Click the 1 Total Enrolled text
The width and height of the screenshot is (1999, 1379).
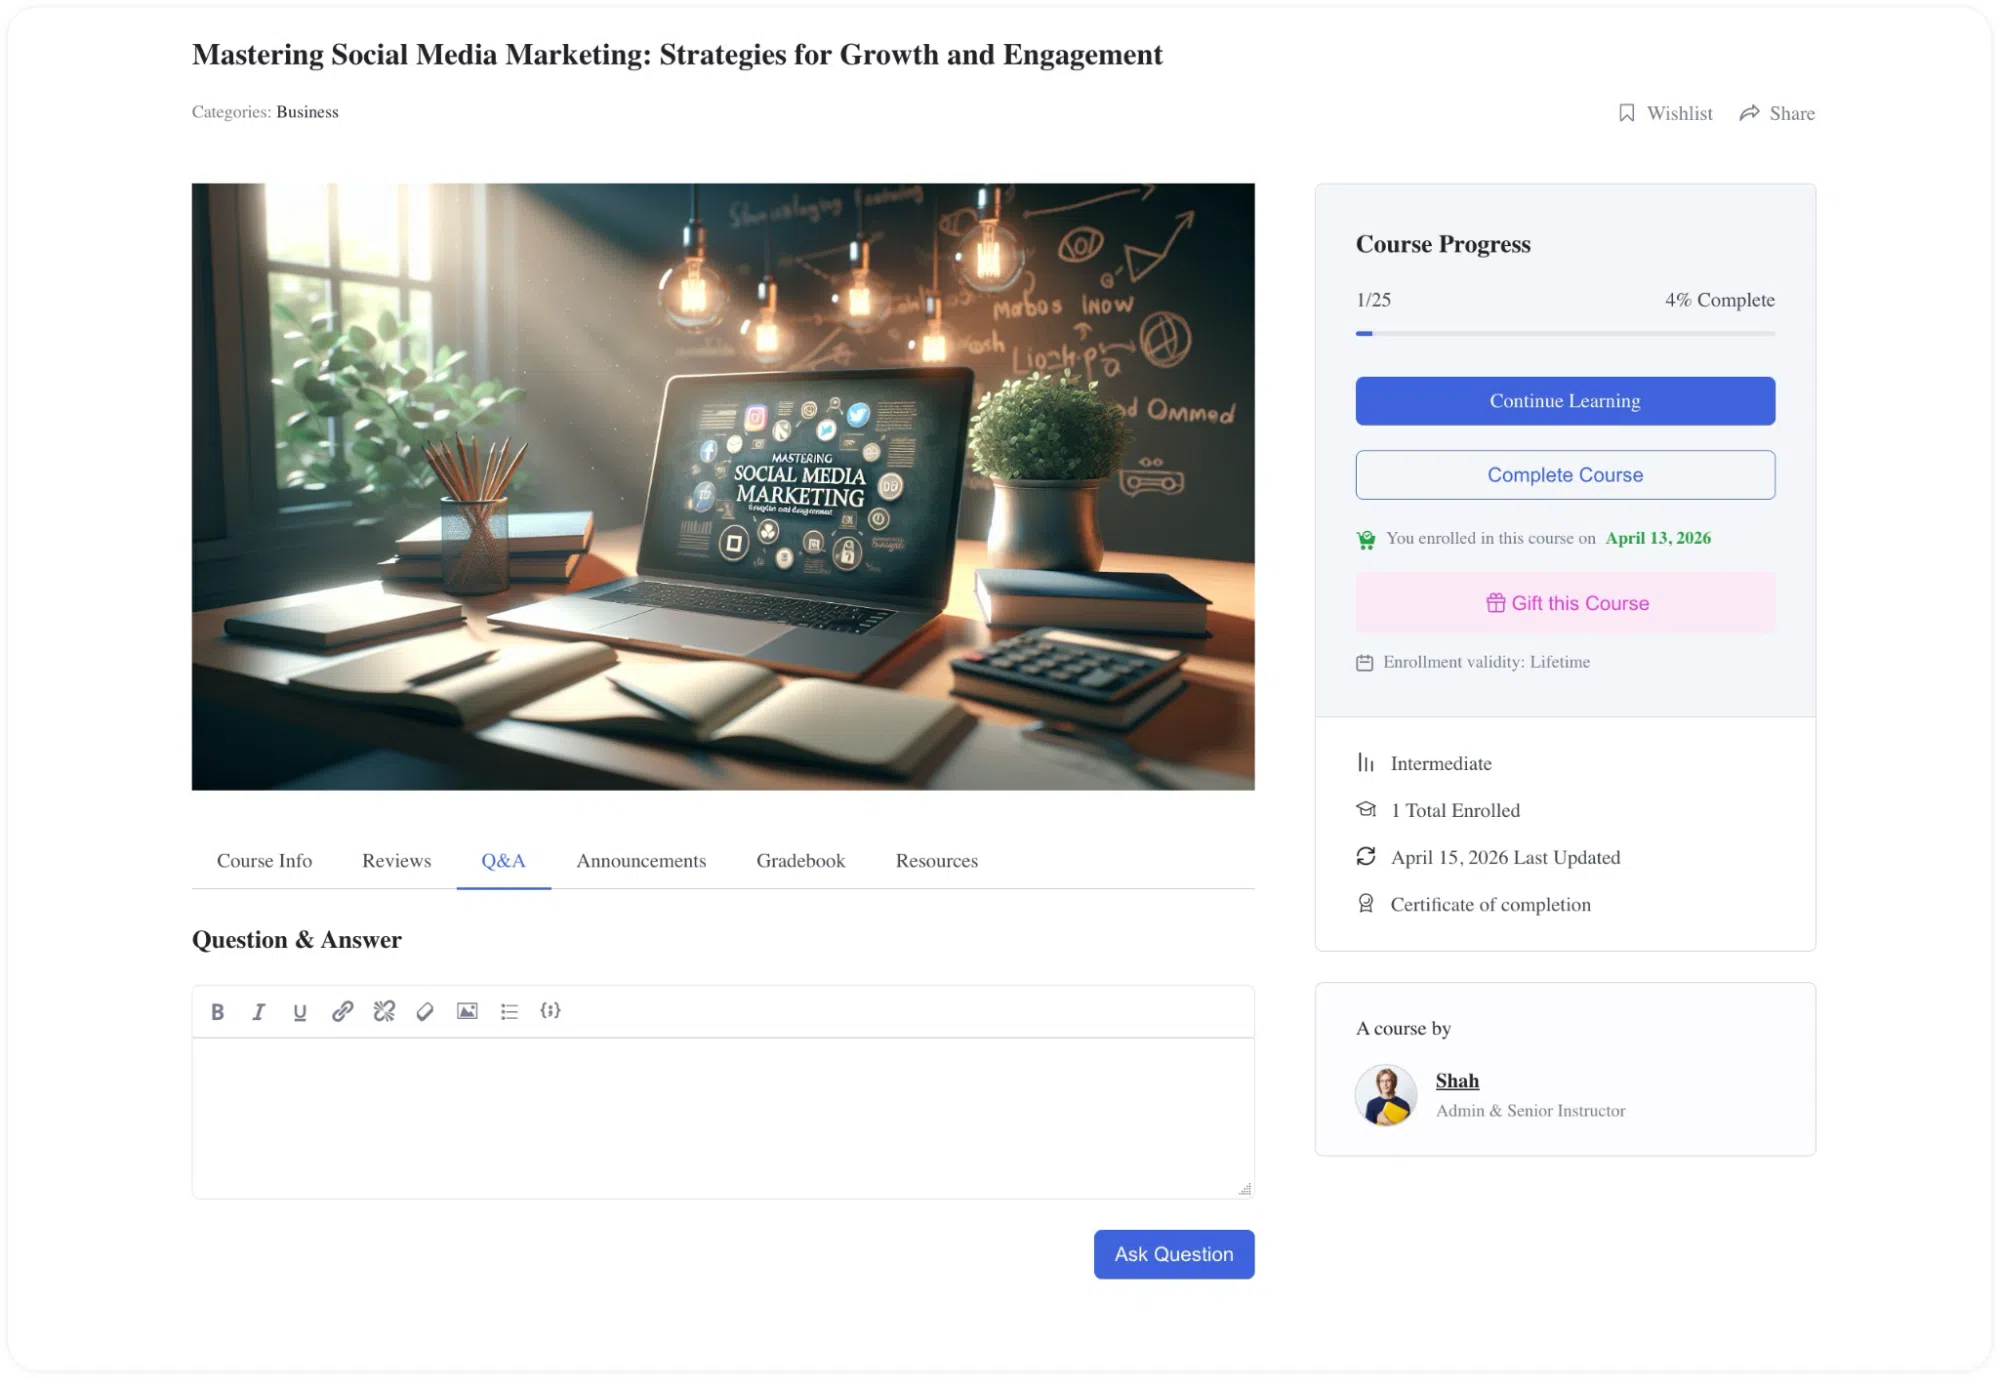1455,811
